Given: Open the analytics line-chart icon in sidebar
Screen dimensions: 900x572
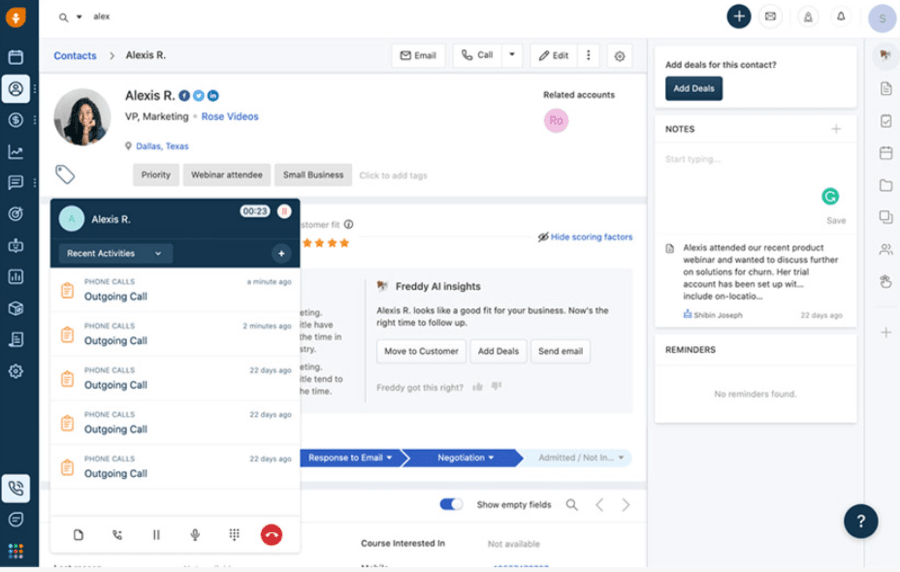Looking at the screenshot, I should 16,151.
